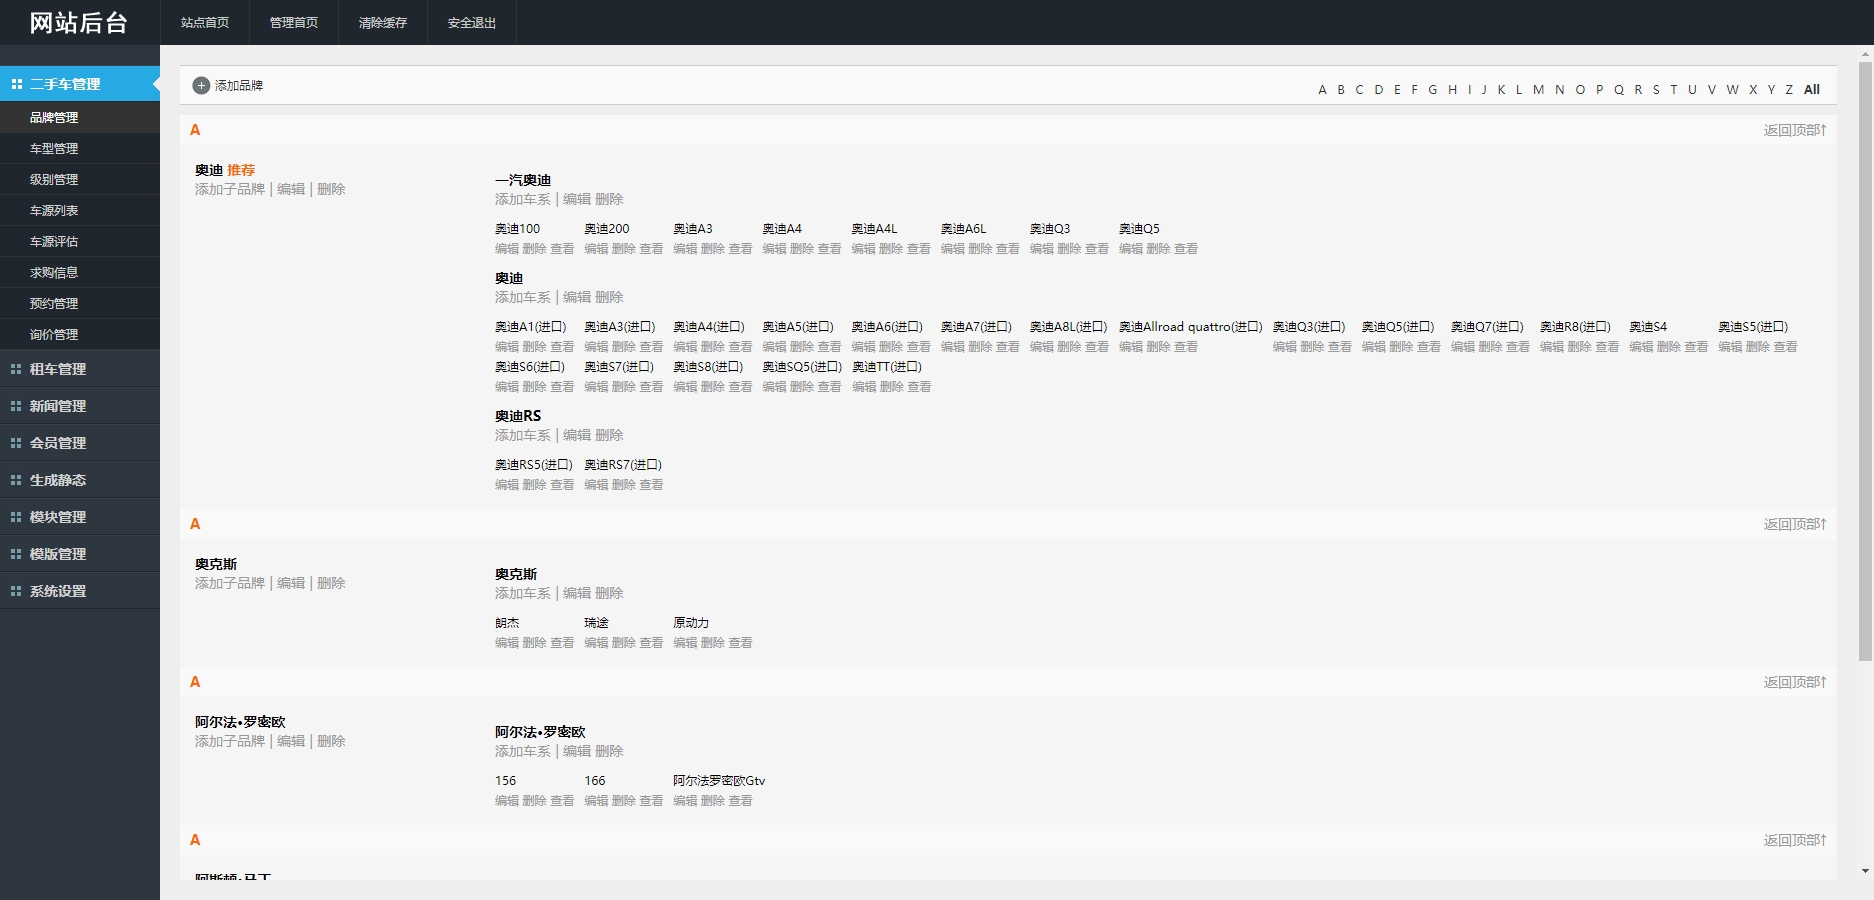
Task: Click 删除 under the 奥迪A4L model
Action: coord(891,249)
